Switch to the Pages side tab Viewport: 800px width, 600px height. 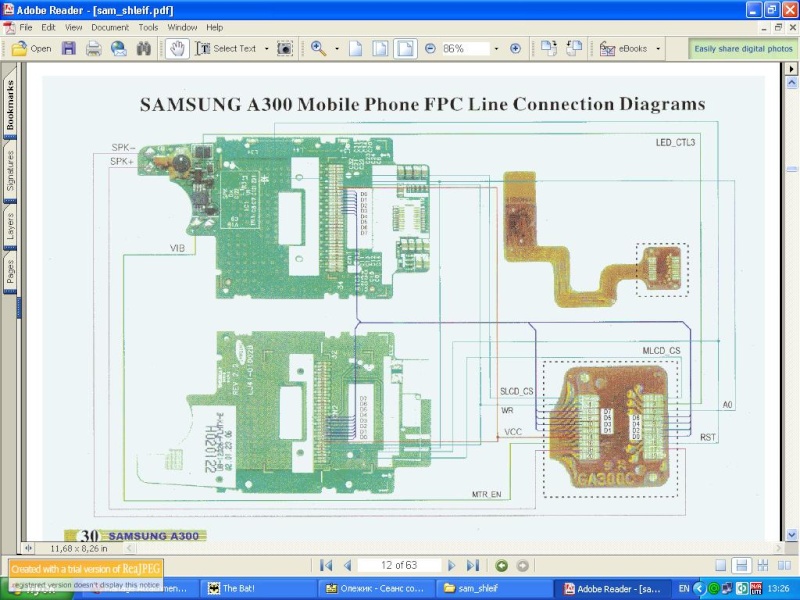[x=10, y=271]
